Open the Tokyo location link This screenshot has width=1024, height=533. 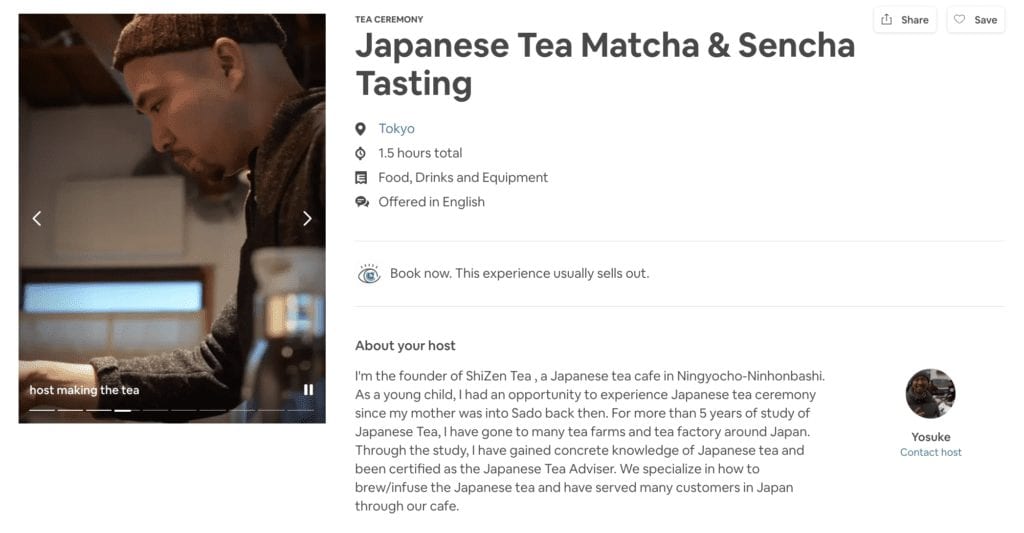click(396, 129)
